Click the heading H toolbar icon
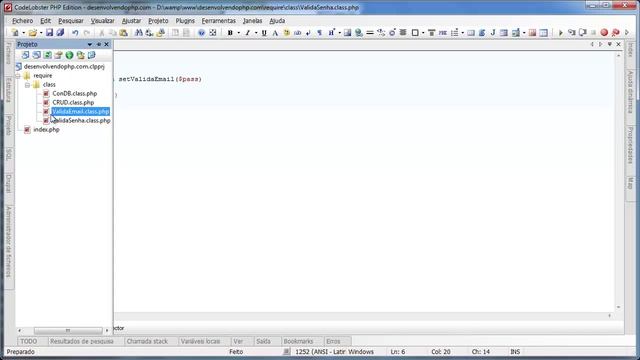Screen dimensions: 640x360 (x=331, y=33)
